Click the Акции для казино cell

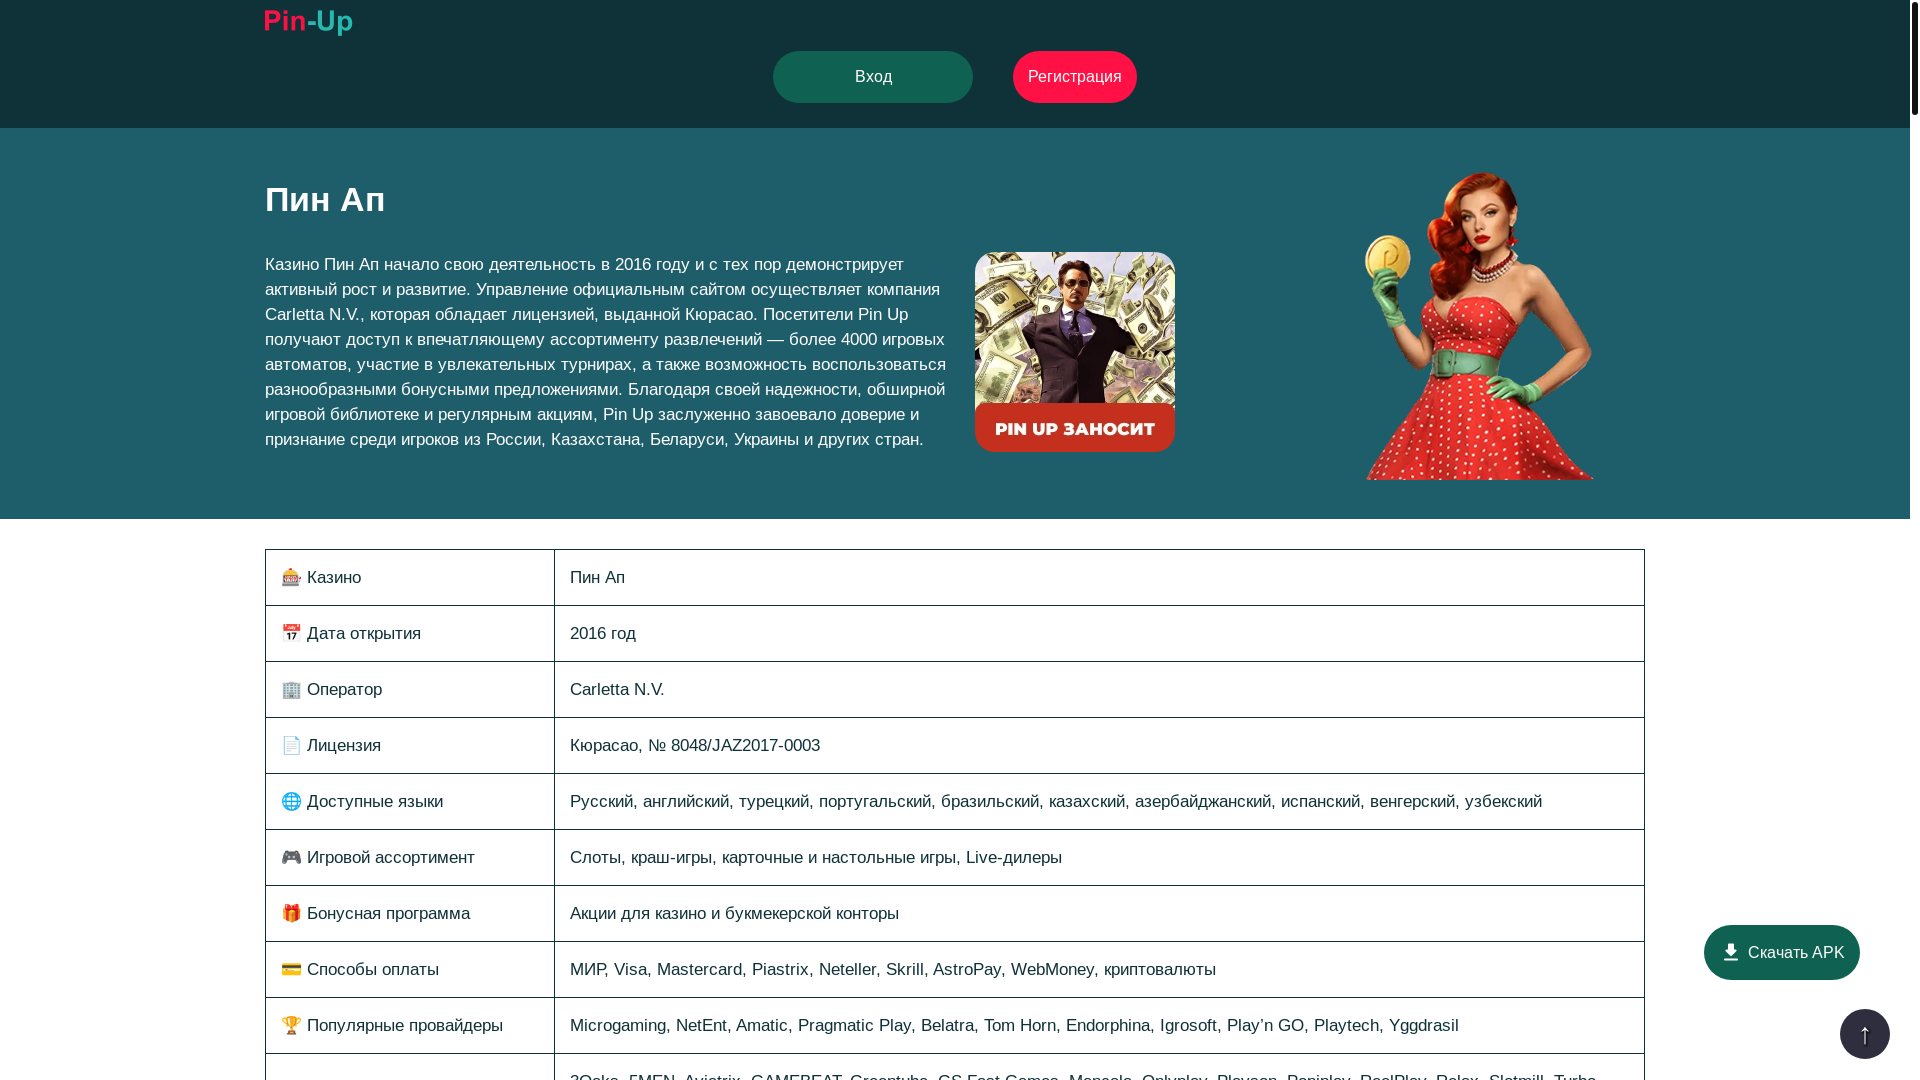coord(1099,913)
